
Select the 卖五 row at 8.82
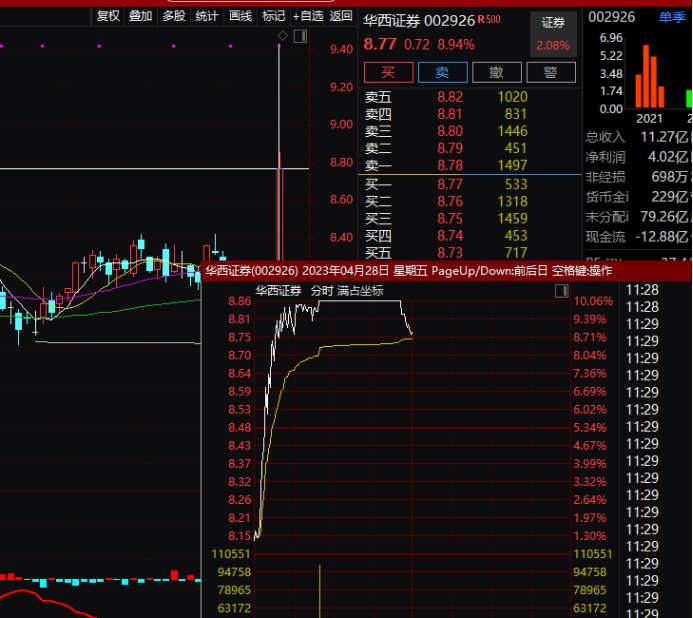(446, 97)
